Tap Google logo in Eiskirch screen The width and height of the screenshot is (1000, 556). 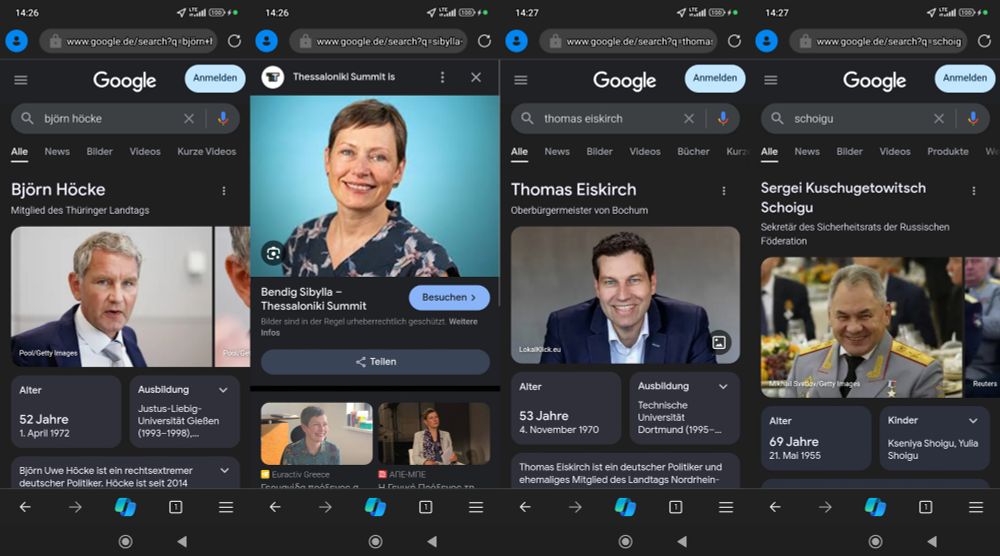pos(624,80)
